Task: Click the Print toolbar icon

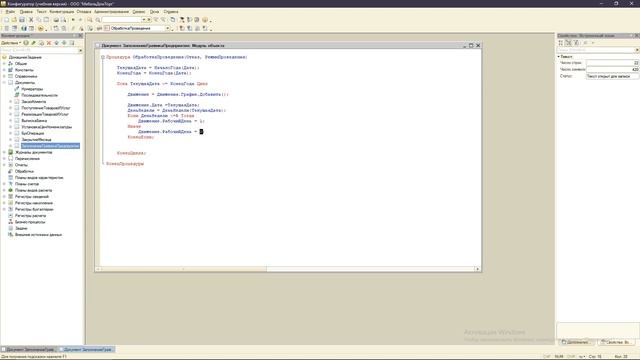Action: (56, 20)
